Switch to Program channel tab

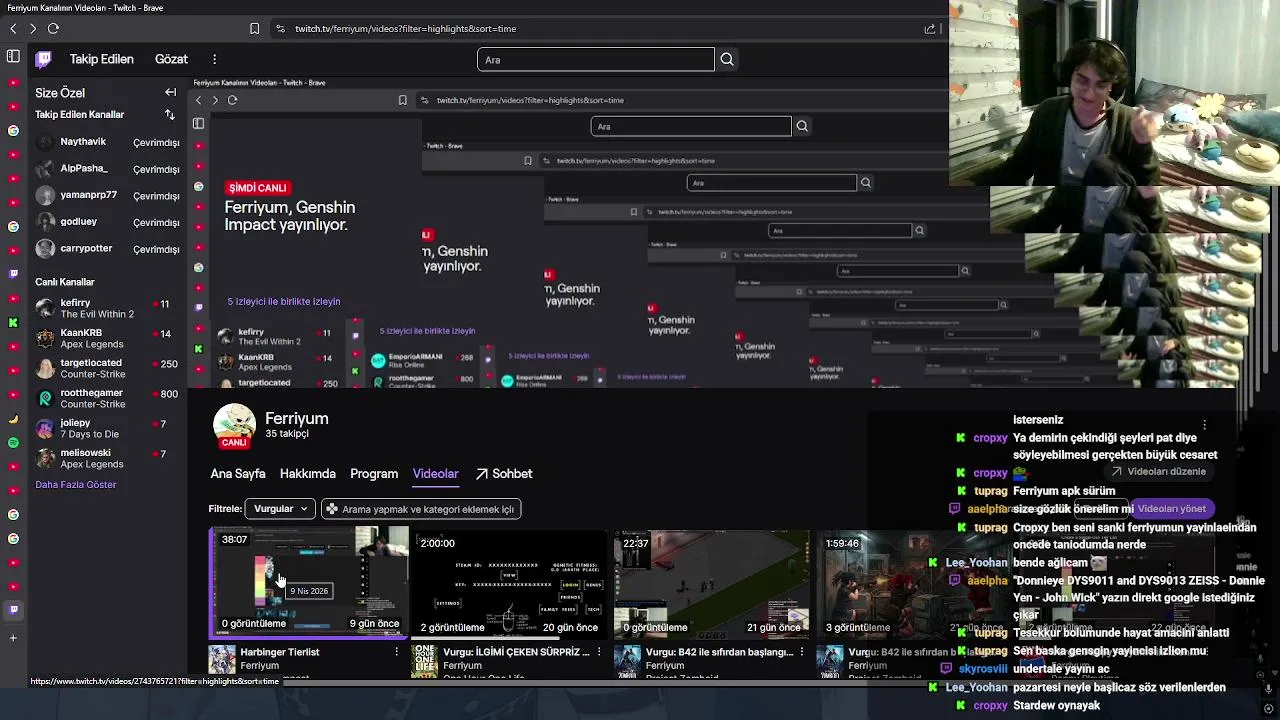pos(374,474)
